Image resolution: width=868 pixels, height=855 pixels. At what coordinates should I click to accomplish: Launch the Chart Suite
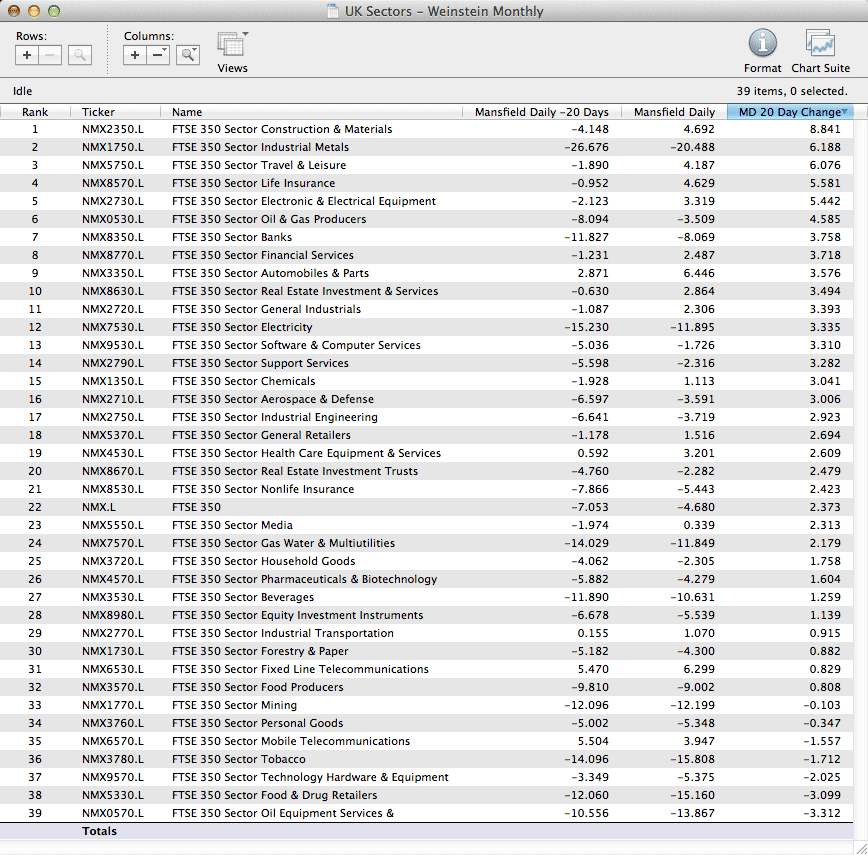click(820, 44)
